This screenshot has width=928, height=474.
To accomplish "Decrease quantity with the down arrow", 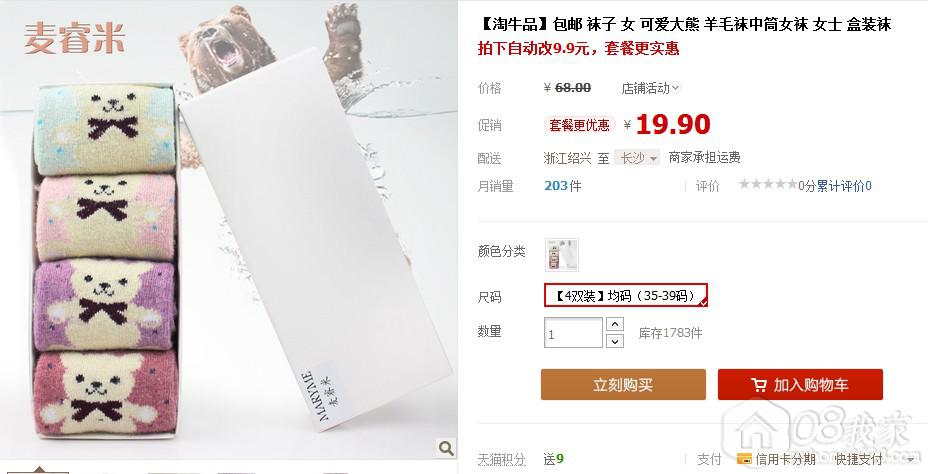I will pyautogui.click(x=615, y=341).
